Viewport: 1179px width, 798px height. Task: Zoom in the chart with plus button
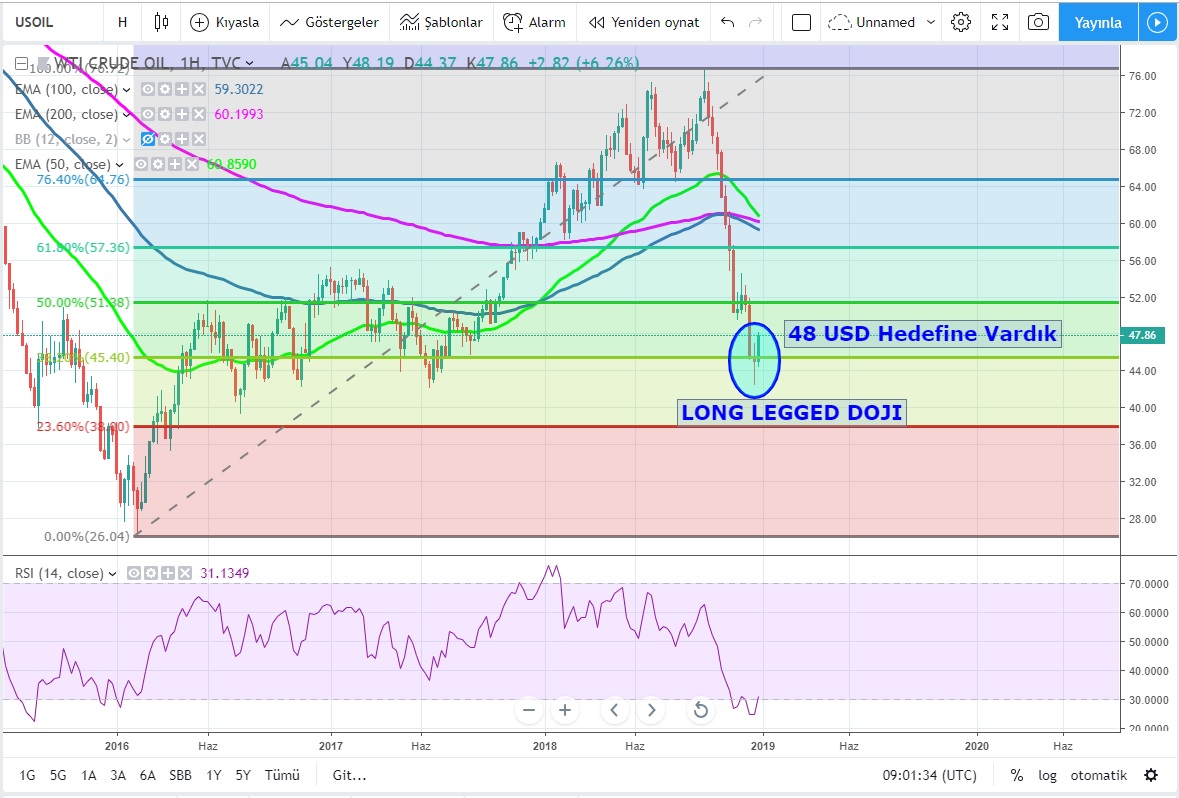[565, 710]
